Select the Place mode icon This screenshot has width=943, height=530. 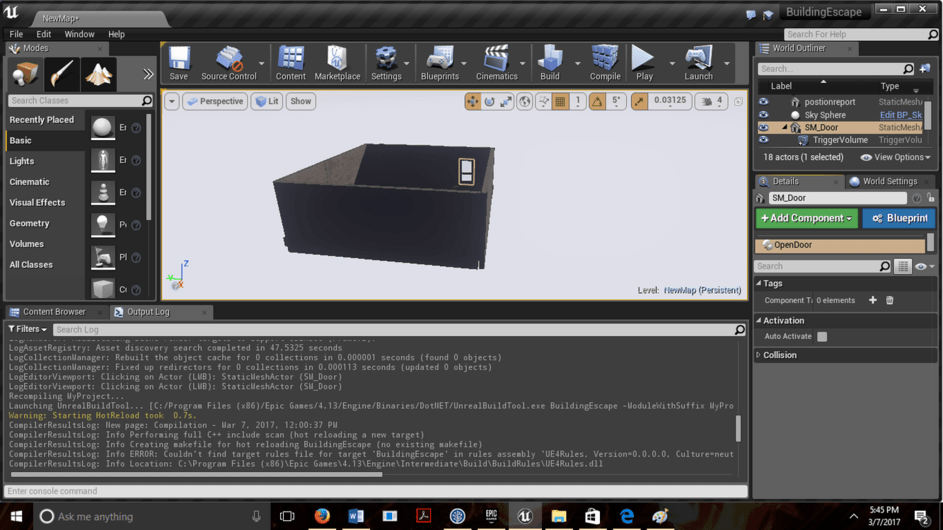click(x=25, y=74)
